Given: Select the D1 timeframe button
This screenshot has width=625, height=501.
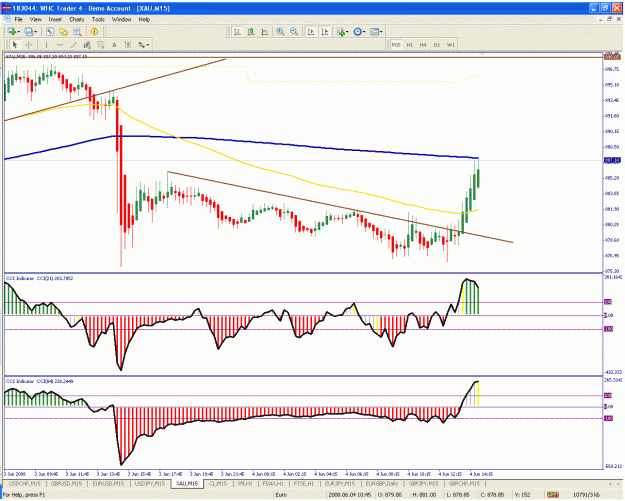Looking at the screenshot, I should [437, 45].
